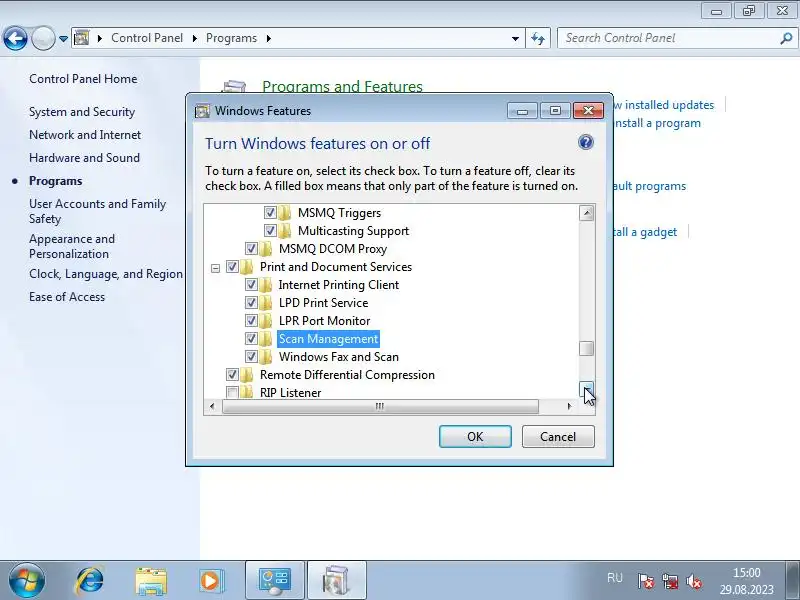Uncheck Remote Differential Compression checkbox
800x600 pixels.
click(232, 374)
